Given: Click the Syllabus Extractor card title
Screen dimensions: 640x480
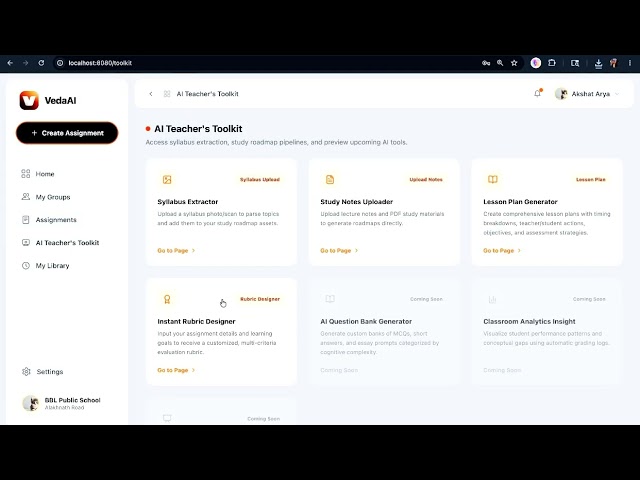Looking at the screenshot, I should [x=188, y=202].
